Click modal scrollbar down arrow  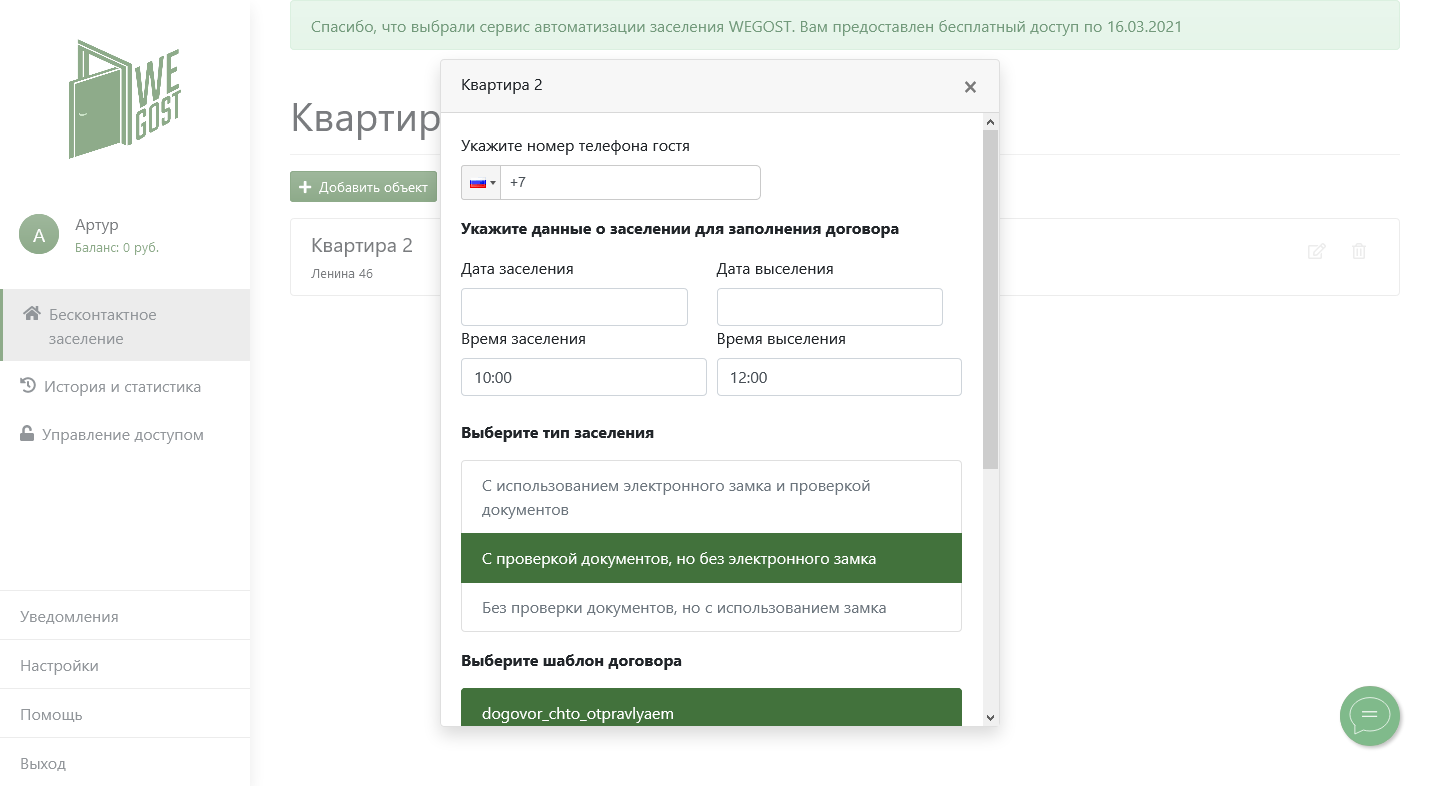[990, 717]
